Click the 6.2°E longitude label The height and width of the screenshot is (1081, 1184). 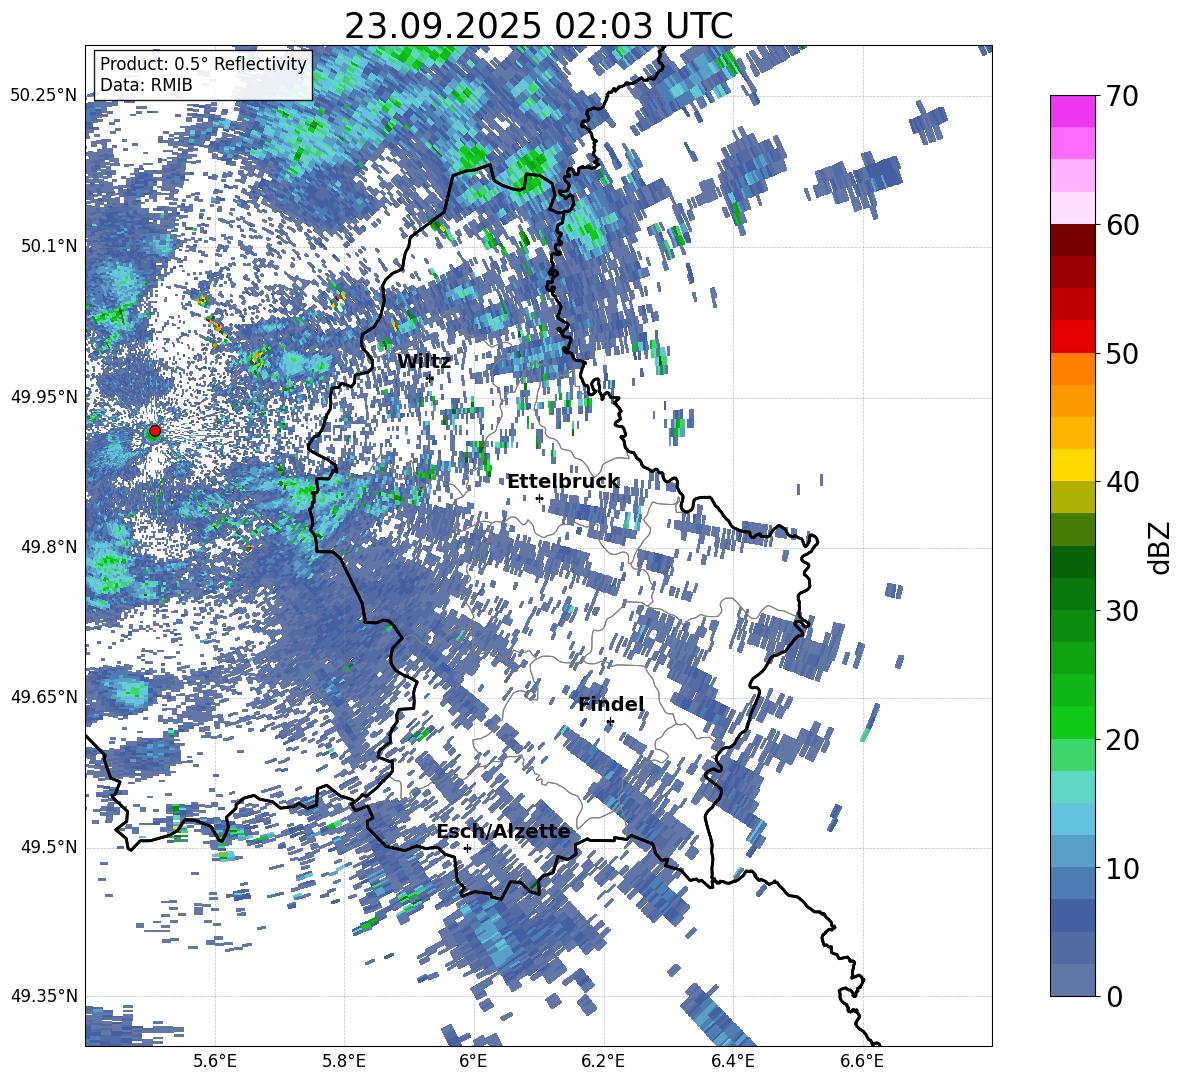[603, 1061]
